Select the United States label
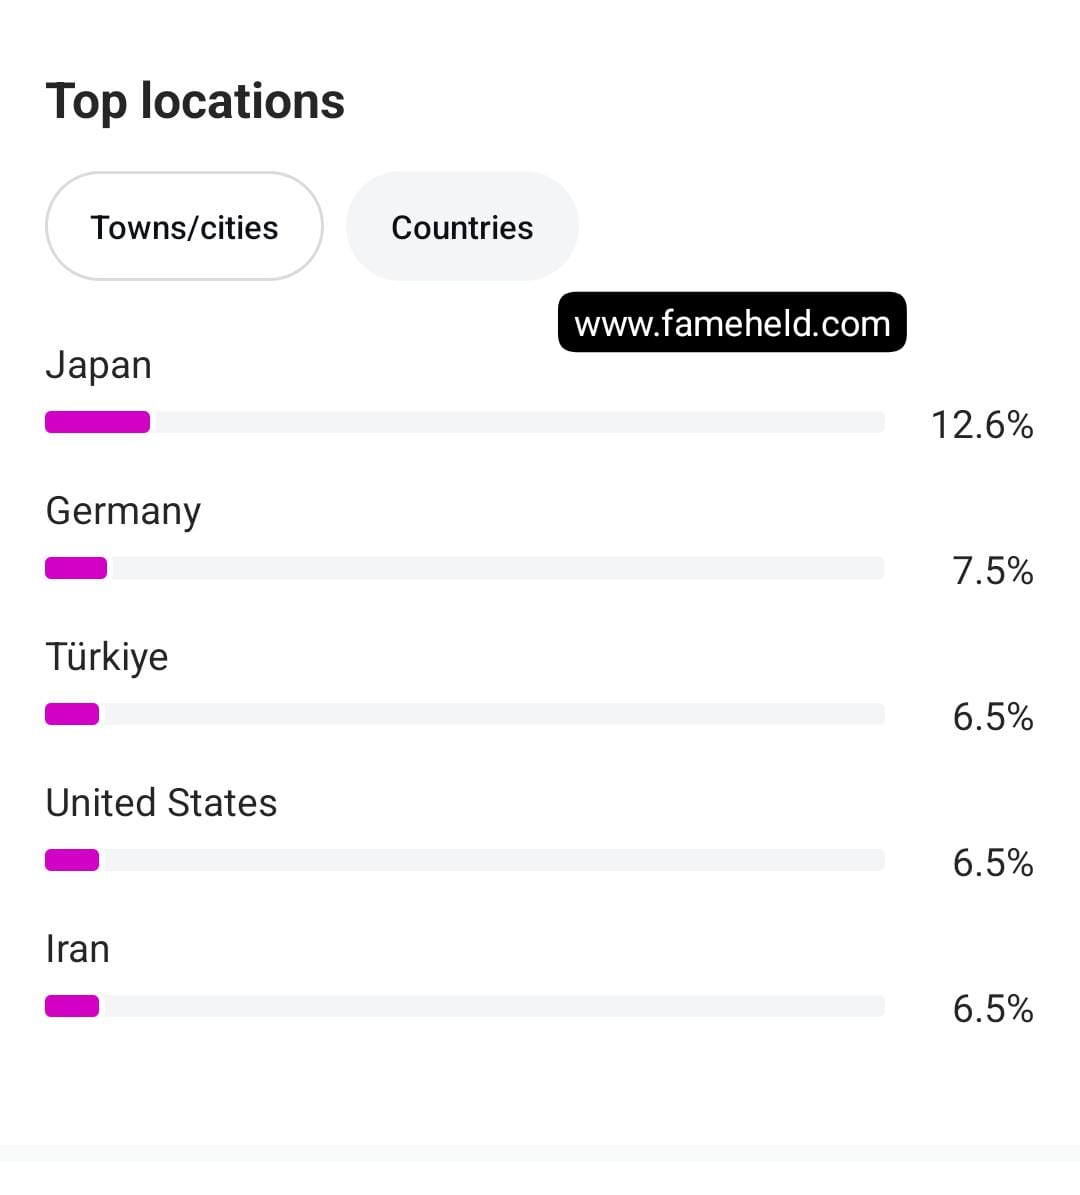Viewport: 1080px width, 1195px height. (161, 803)
